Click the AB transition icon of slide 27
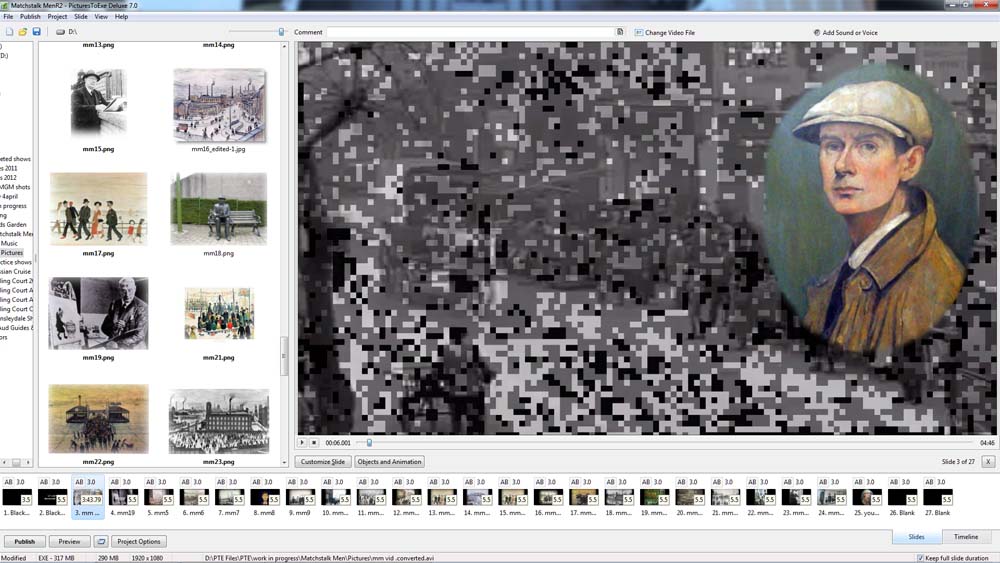The width and height of the screenshot is (1000, 563). tap(929, 482)
